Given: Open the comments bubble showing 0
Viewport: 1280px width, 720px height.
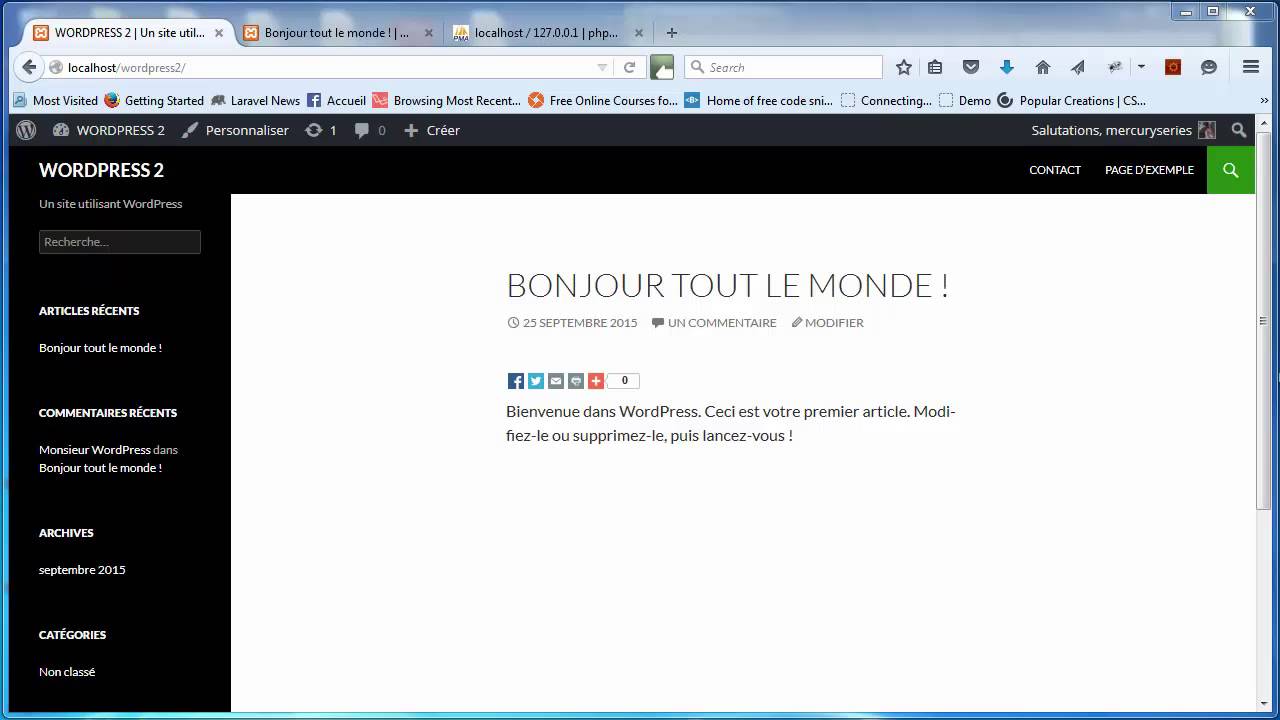Looking at the screenshot, I should 370,130.
